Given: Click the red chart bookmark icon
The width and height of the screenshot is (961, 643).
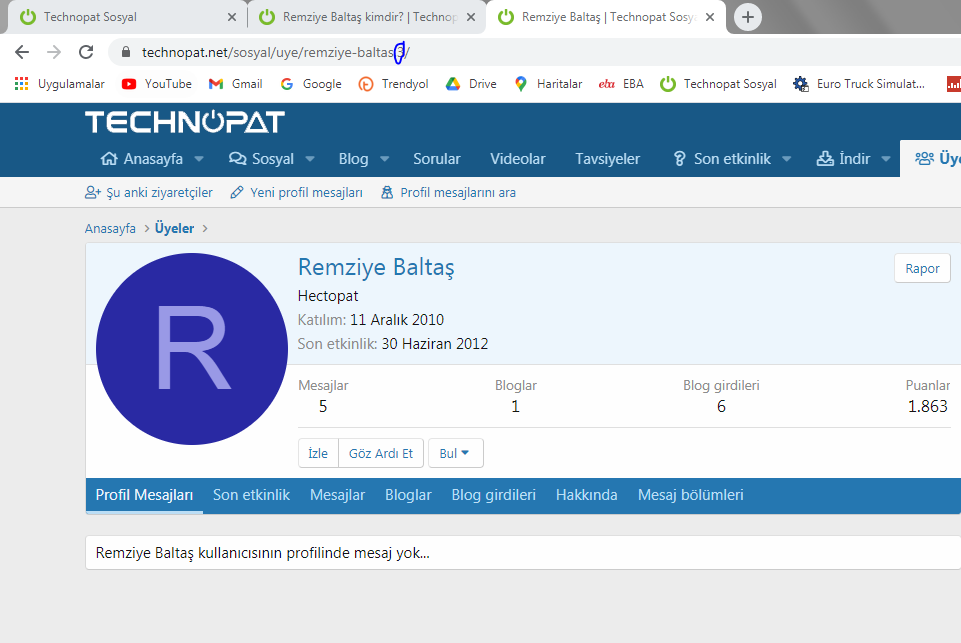Looking at the screenshot, I should (954, 84).
